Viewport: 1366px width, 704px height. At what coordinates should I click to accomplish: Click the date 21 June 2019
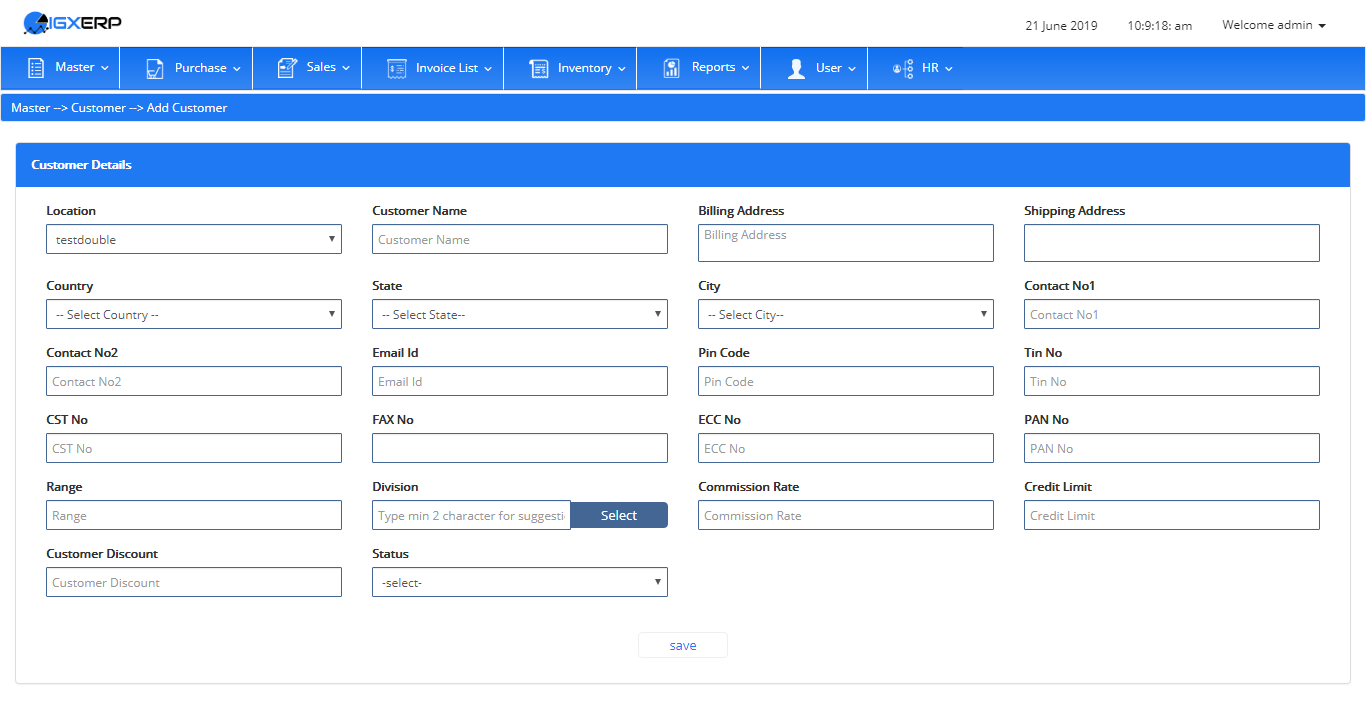pos(1061,26)
